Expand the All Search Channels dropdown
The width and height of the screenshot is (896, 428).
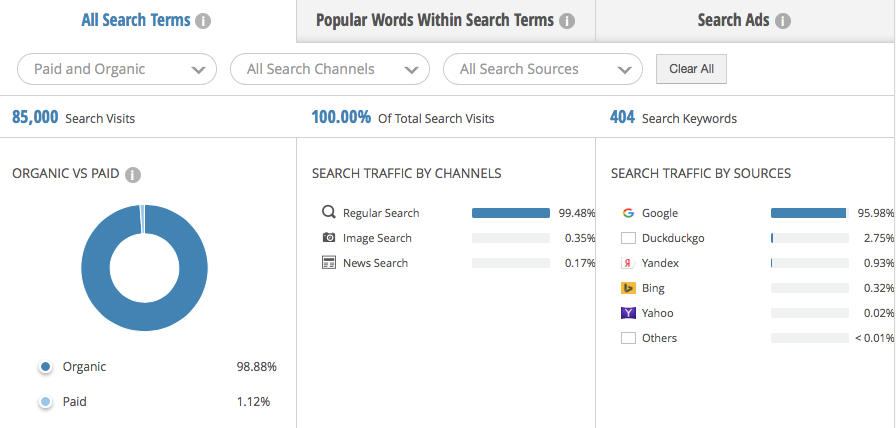pyautogui.click(x=330, y=69)
